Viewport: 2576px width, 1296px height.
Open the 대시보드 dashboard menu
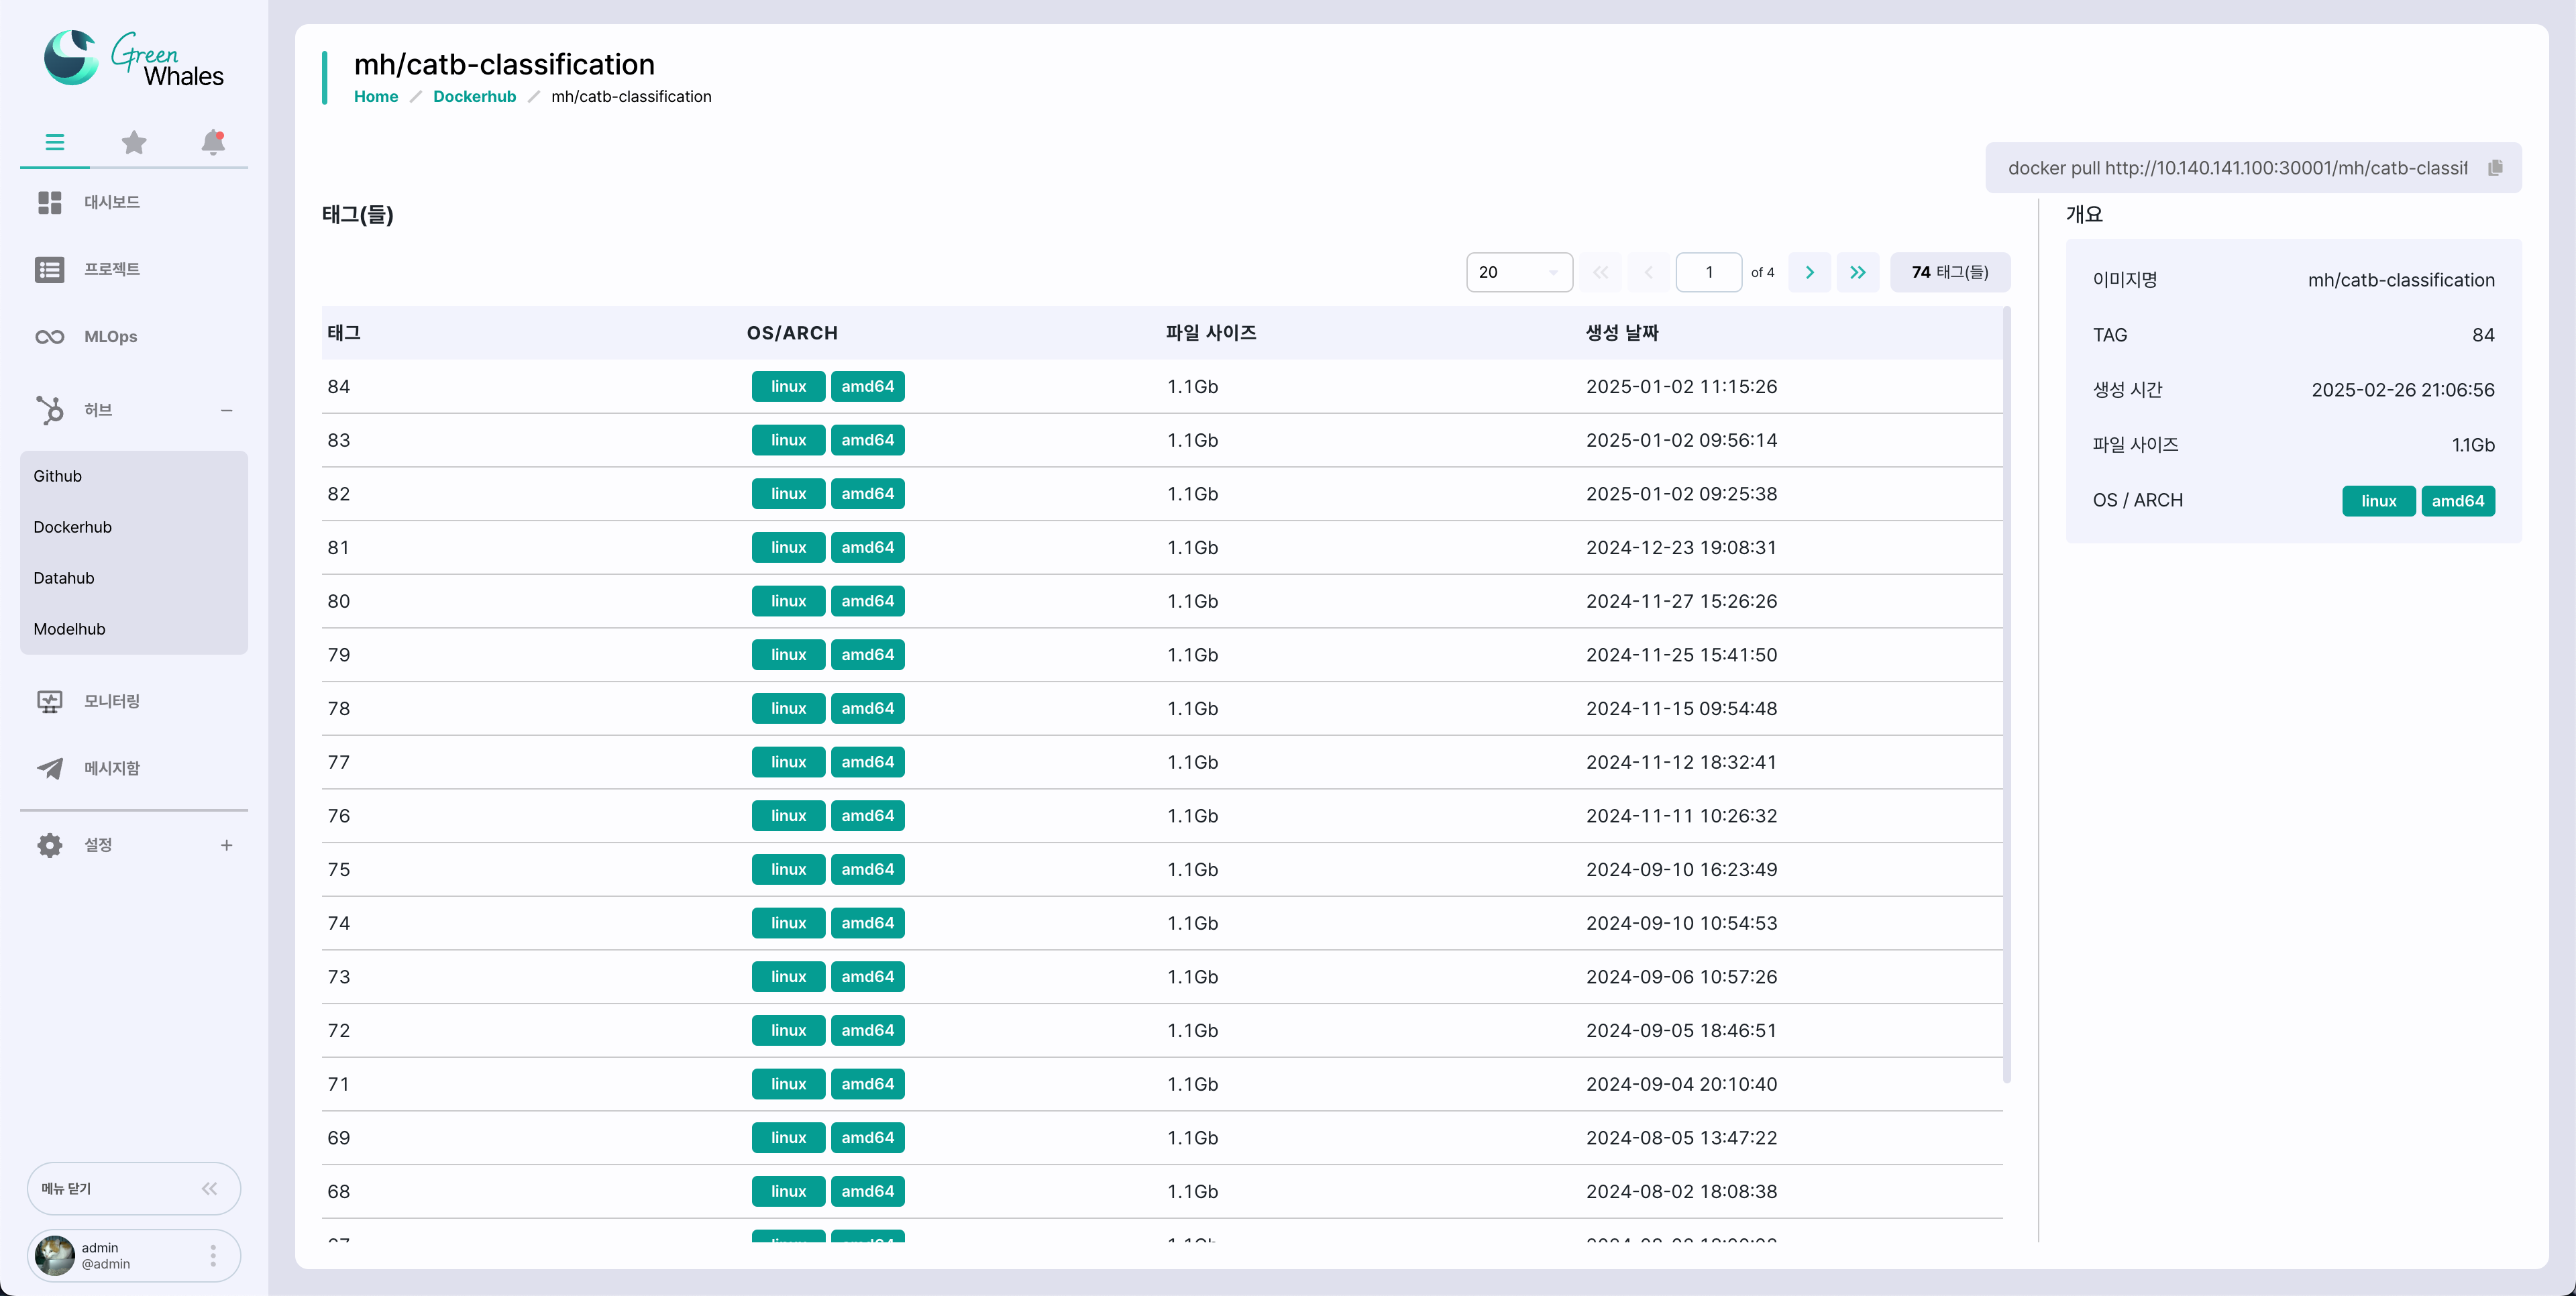pyautogui.click(x=112, y=202)
